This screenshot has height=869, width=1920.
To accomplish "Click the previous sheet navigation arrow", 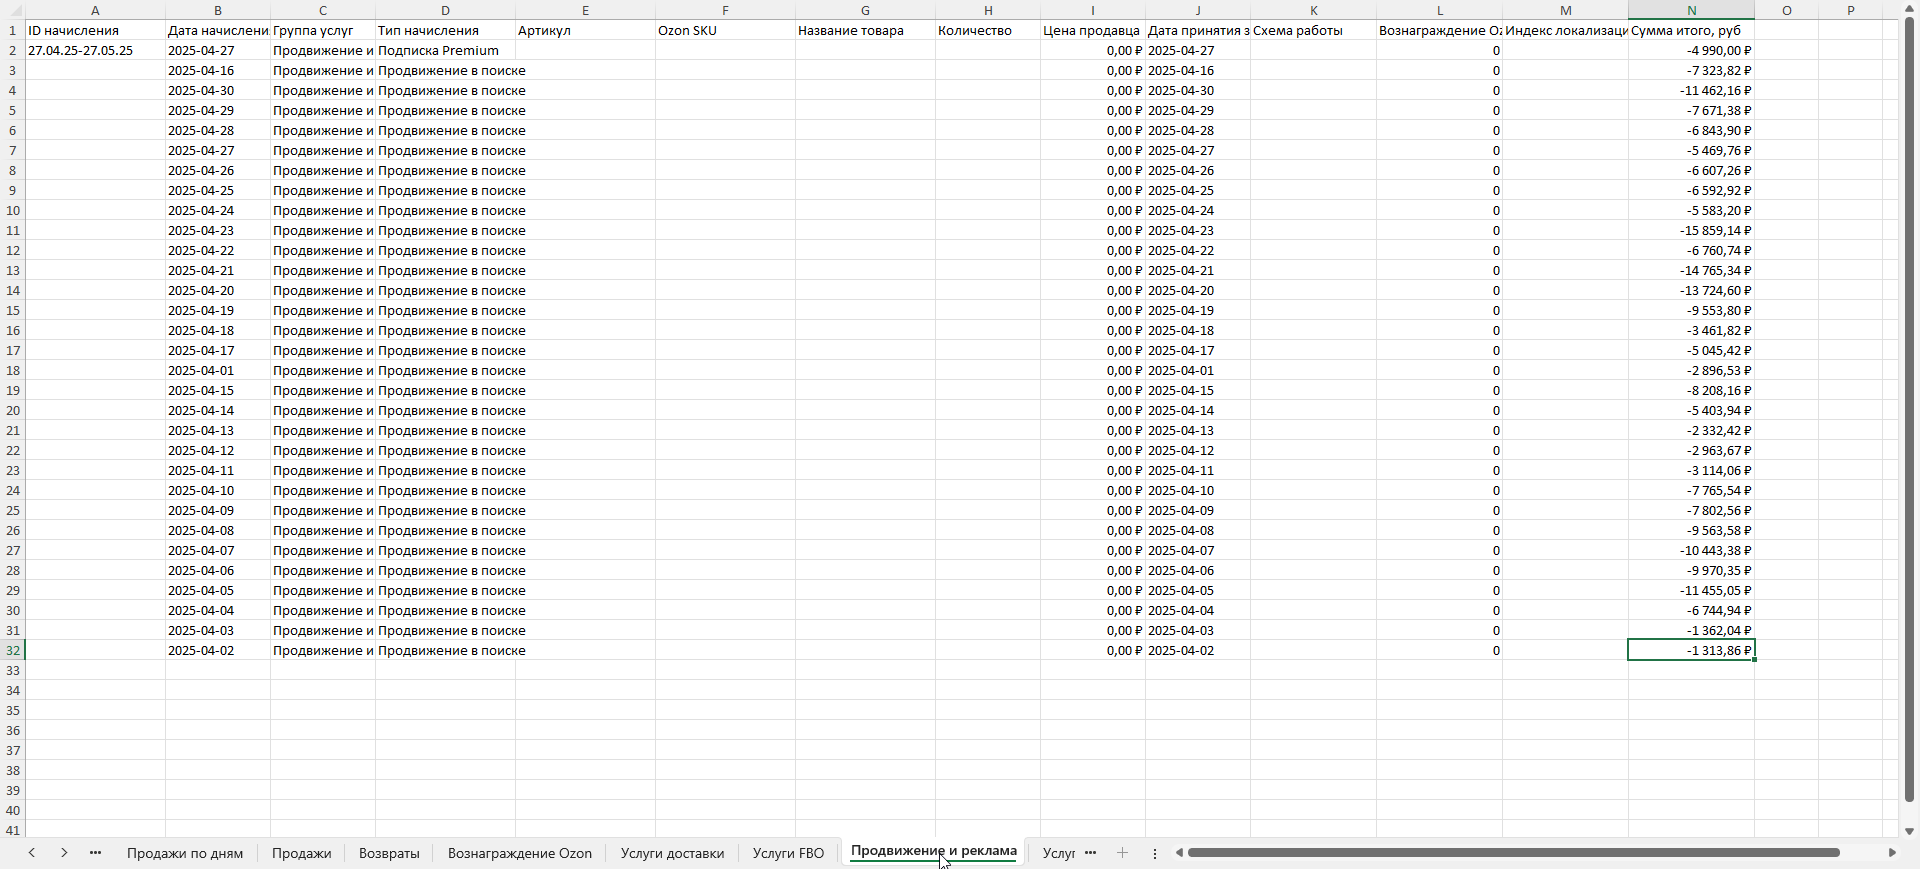I will coord(32,853).
